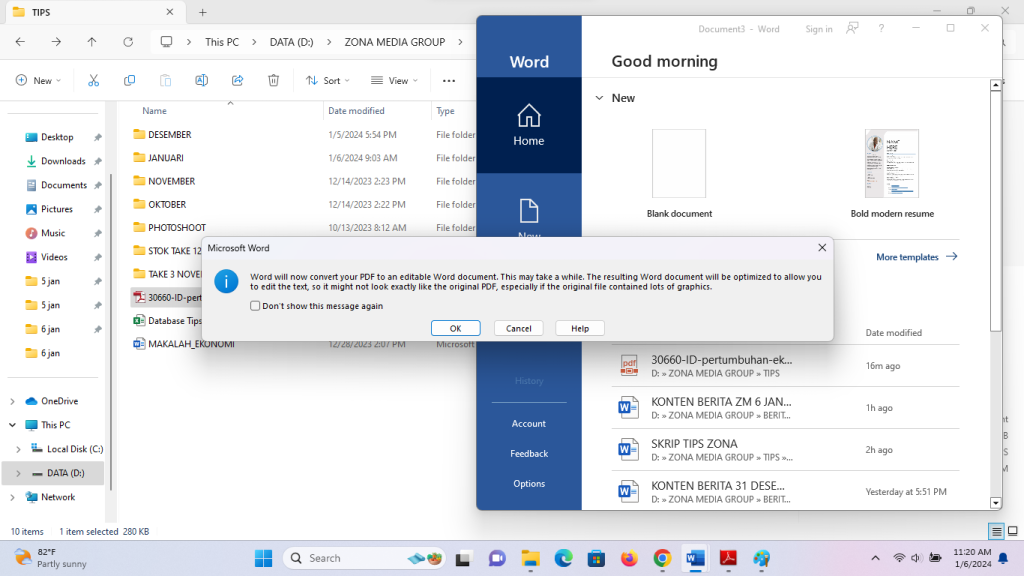Open recent file 30660-ID-pertumbuhan-ek PDF
1024x576 pixels.
(x=785, y=366)
